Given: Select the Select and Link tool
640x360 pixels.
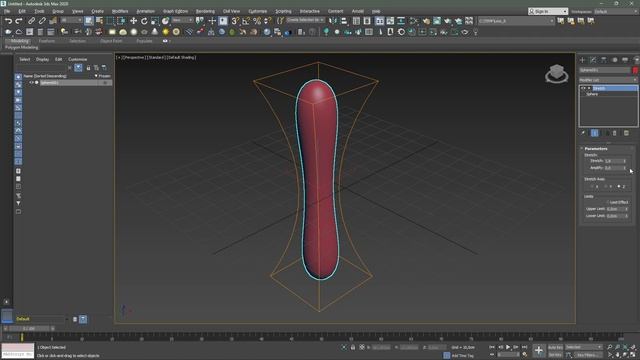Looking at the screenshot, I should tap(31, 21).
